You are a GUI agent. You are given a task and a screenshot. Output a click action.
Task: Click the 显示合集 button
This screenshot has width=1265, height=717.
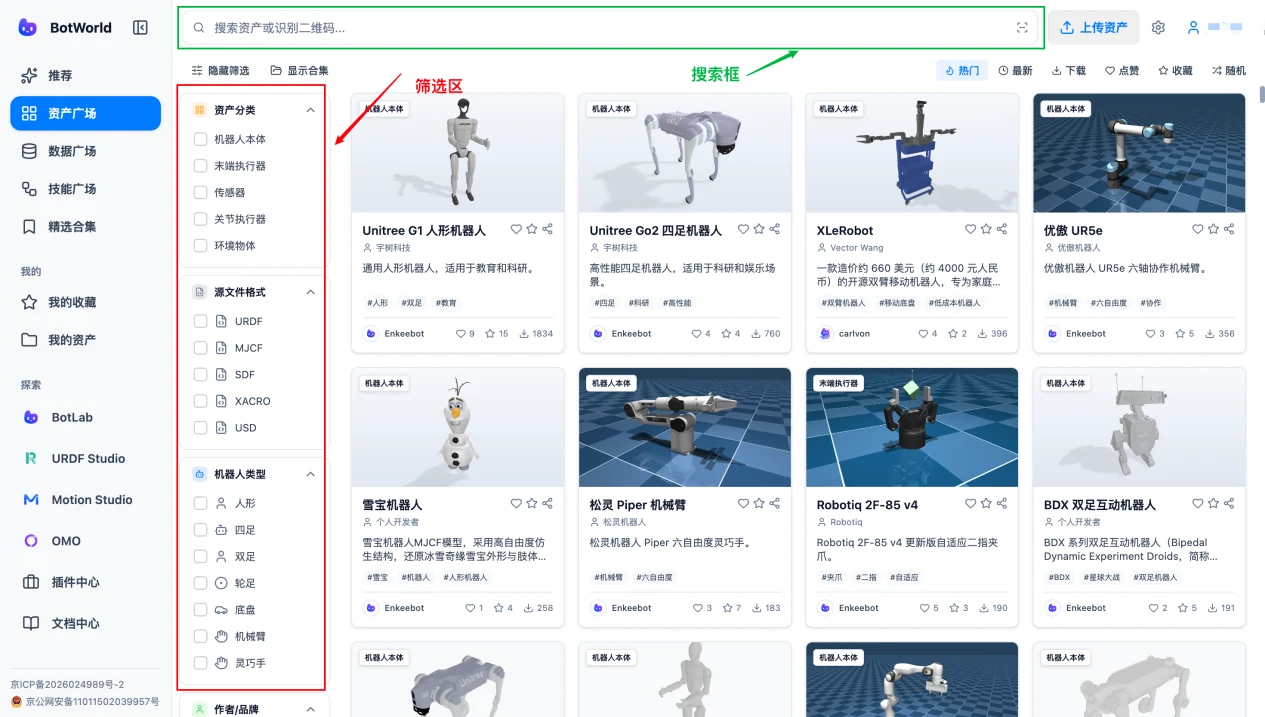299,71
